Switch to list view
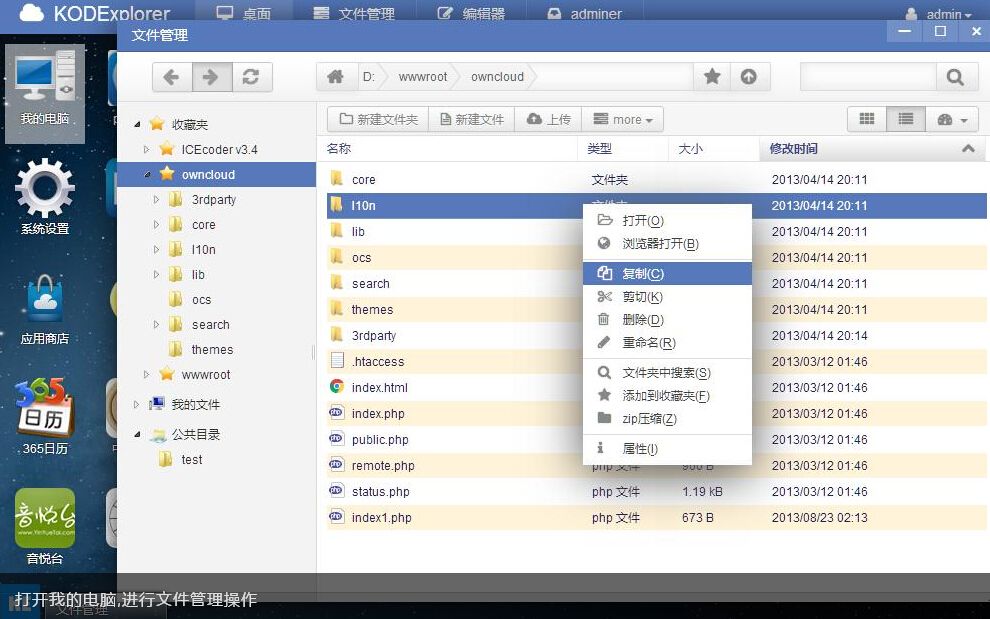Image resolution: width=990 pixels, height=619 pixels. pyautogui.click(x=905, y=118)
